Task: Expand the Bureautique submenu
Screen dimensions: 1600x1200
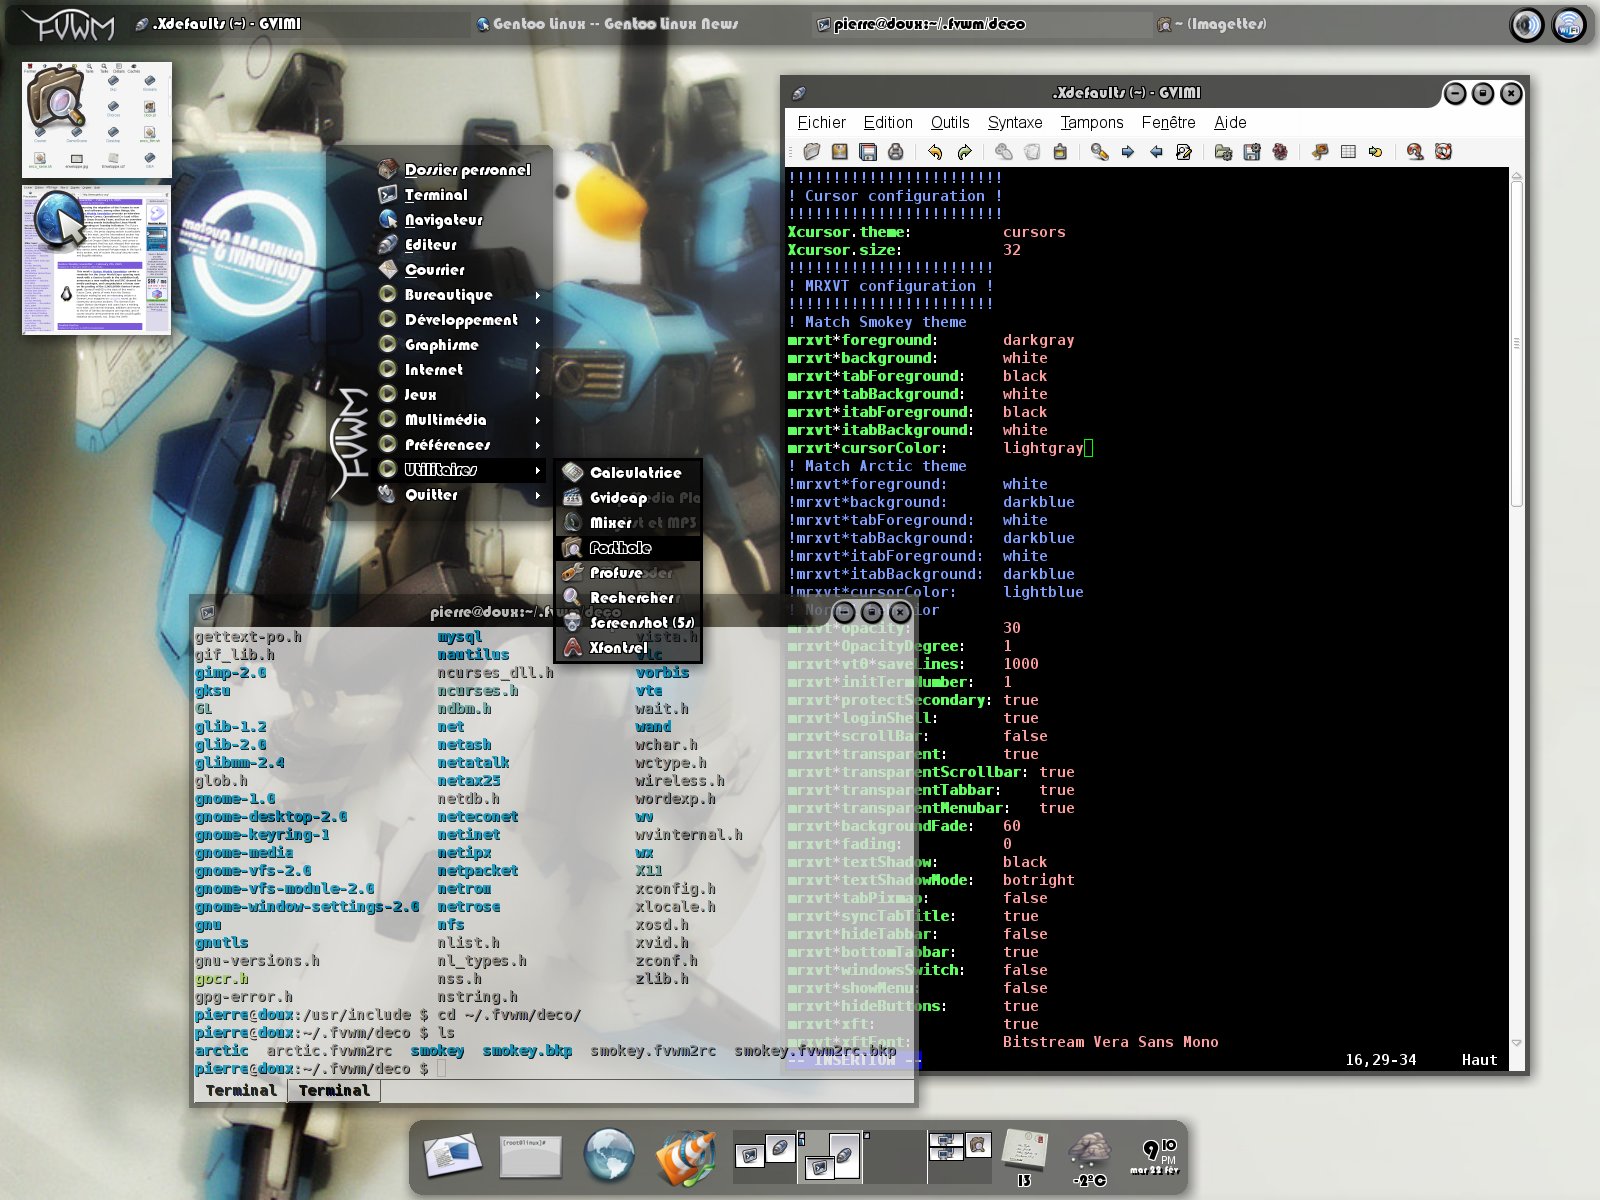Action: pyautogui.click(x=461, y=295)
